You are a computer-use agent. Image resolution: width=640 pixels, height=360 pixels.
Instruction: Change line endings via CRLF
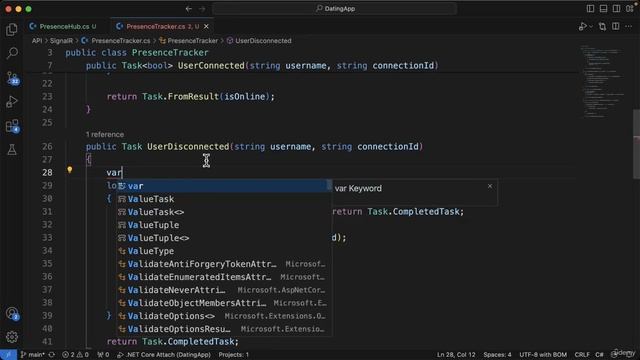coord(582,355)
